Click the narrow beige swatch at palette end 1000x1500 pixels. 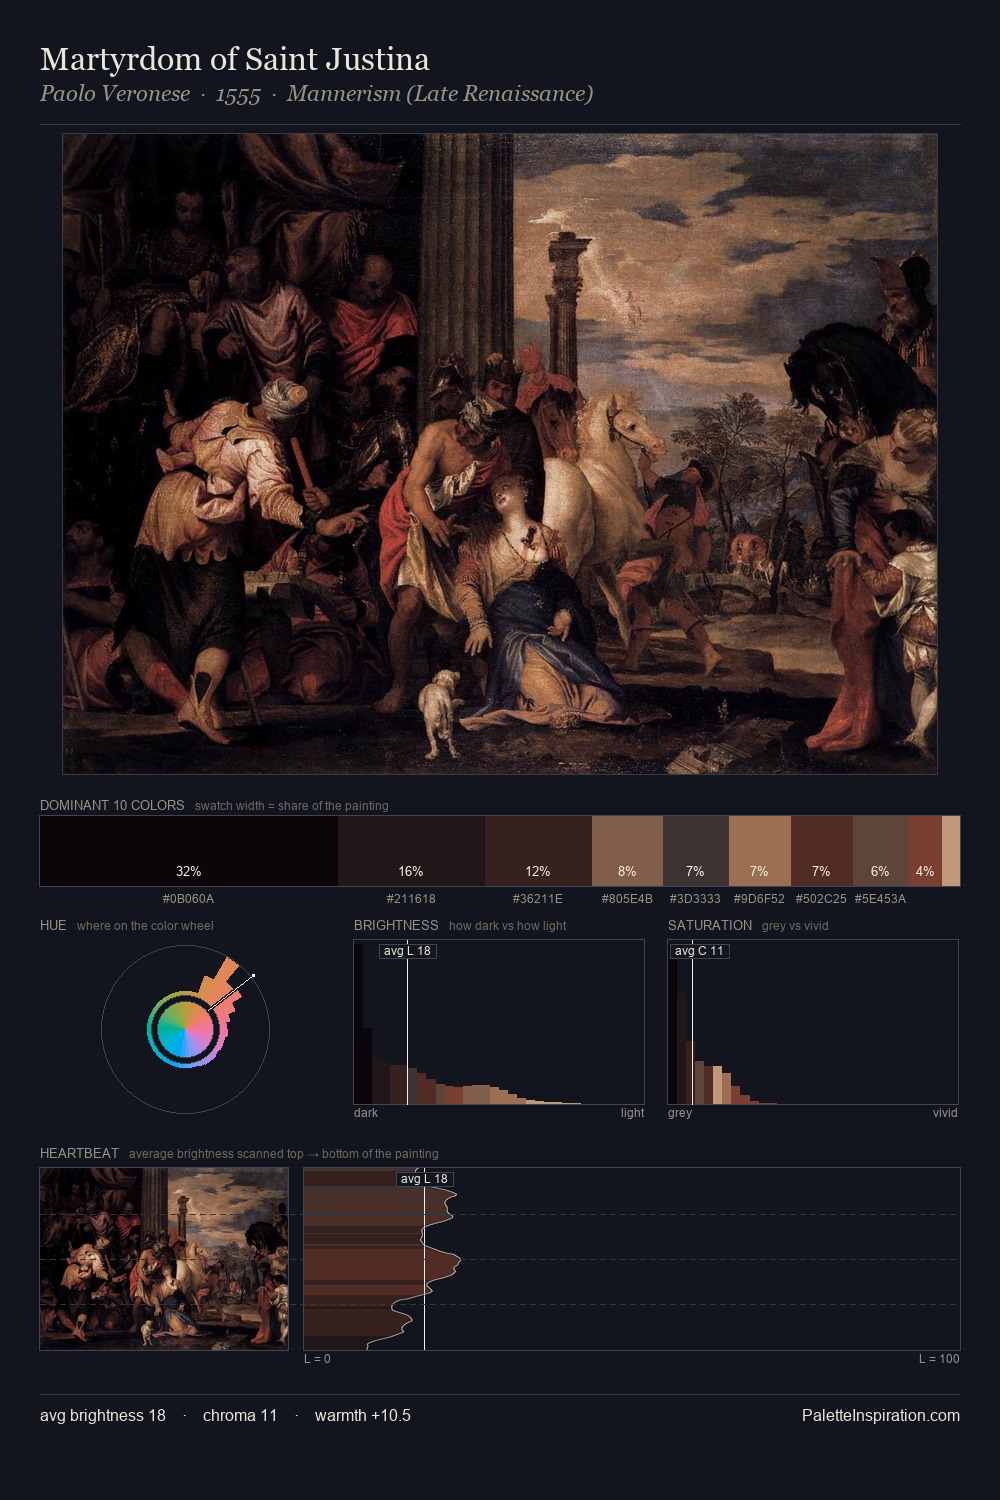951,851
